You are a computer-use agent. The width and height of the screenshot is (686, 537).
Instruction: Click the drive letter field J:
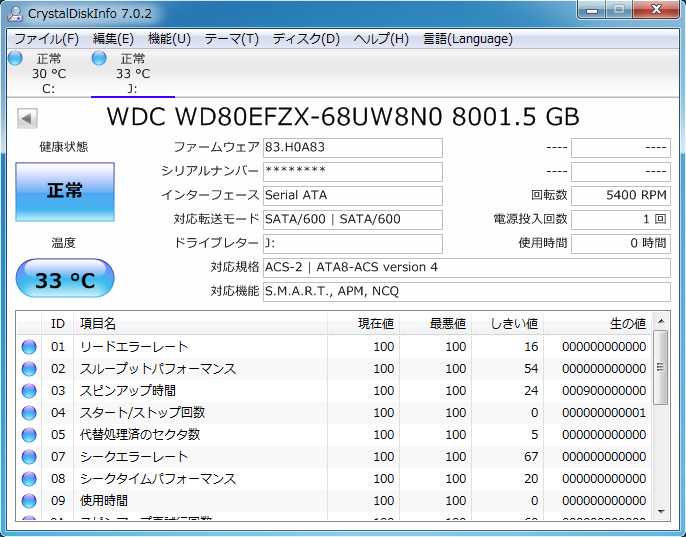pyautogui.click(x=353, y=244)
